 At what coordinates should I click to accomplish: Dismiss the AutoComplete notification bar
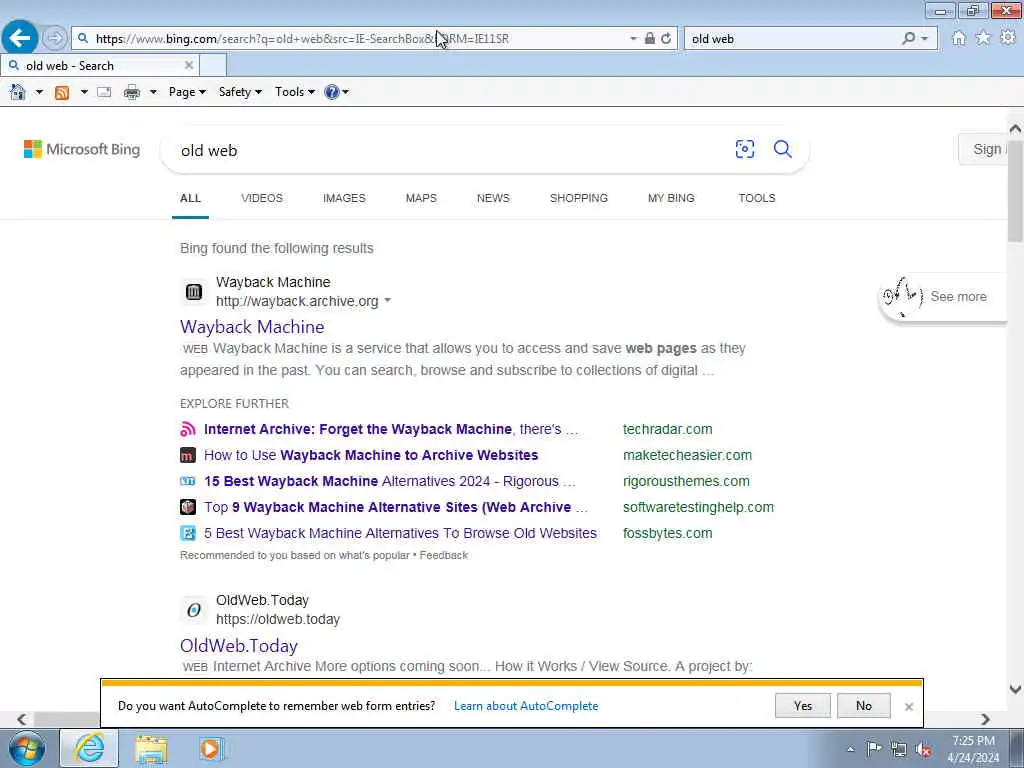908,707
